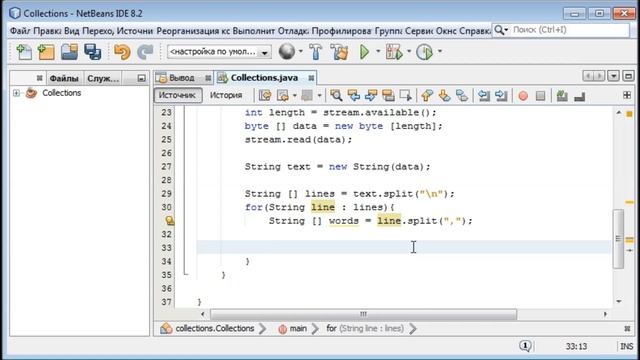
Task: Jump to last edit icon in editor toolbar
Action: (265, 96)
